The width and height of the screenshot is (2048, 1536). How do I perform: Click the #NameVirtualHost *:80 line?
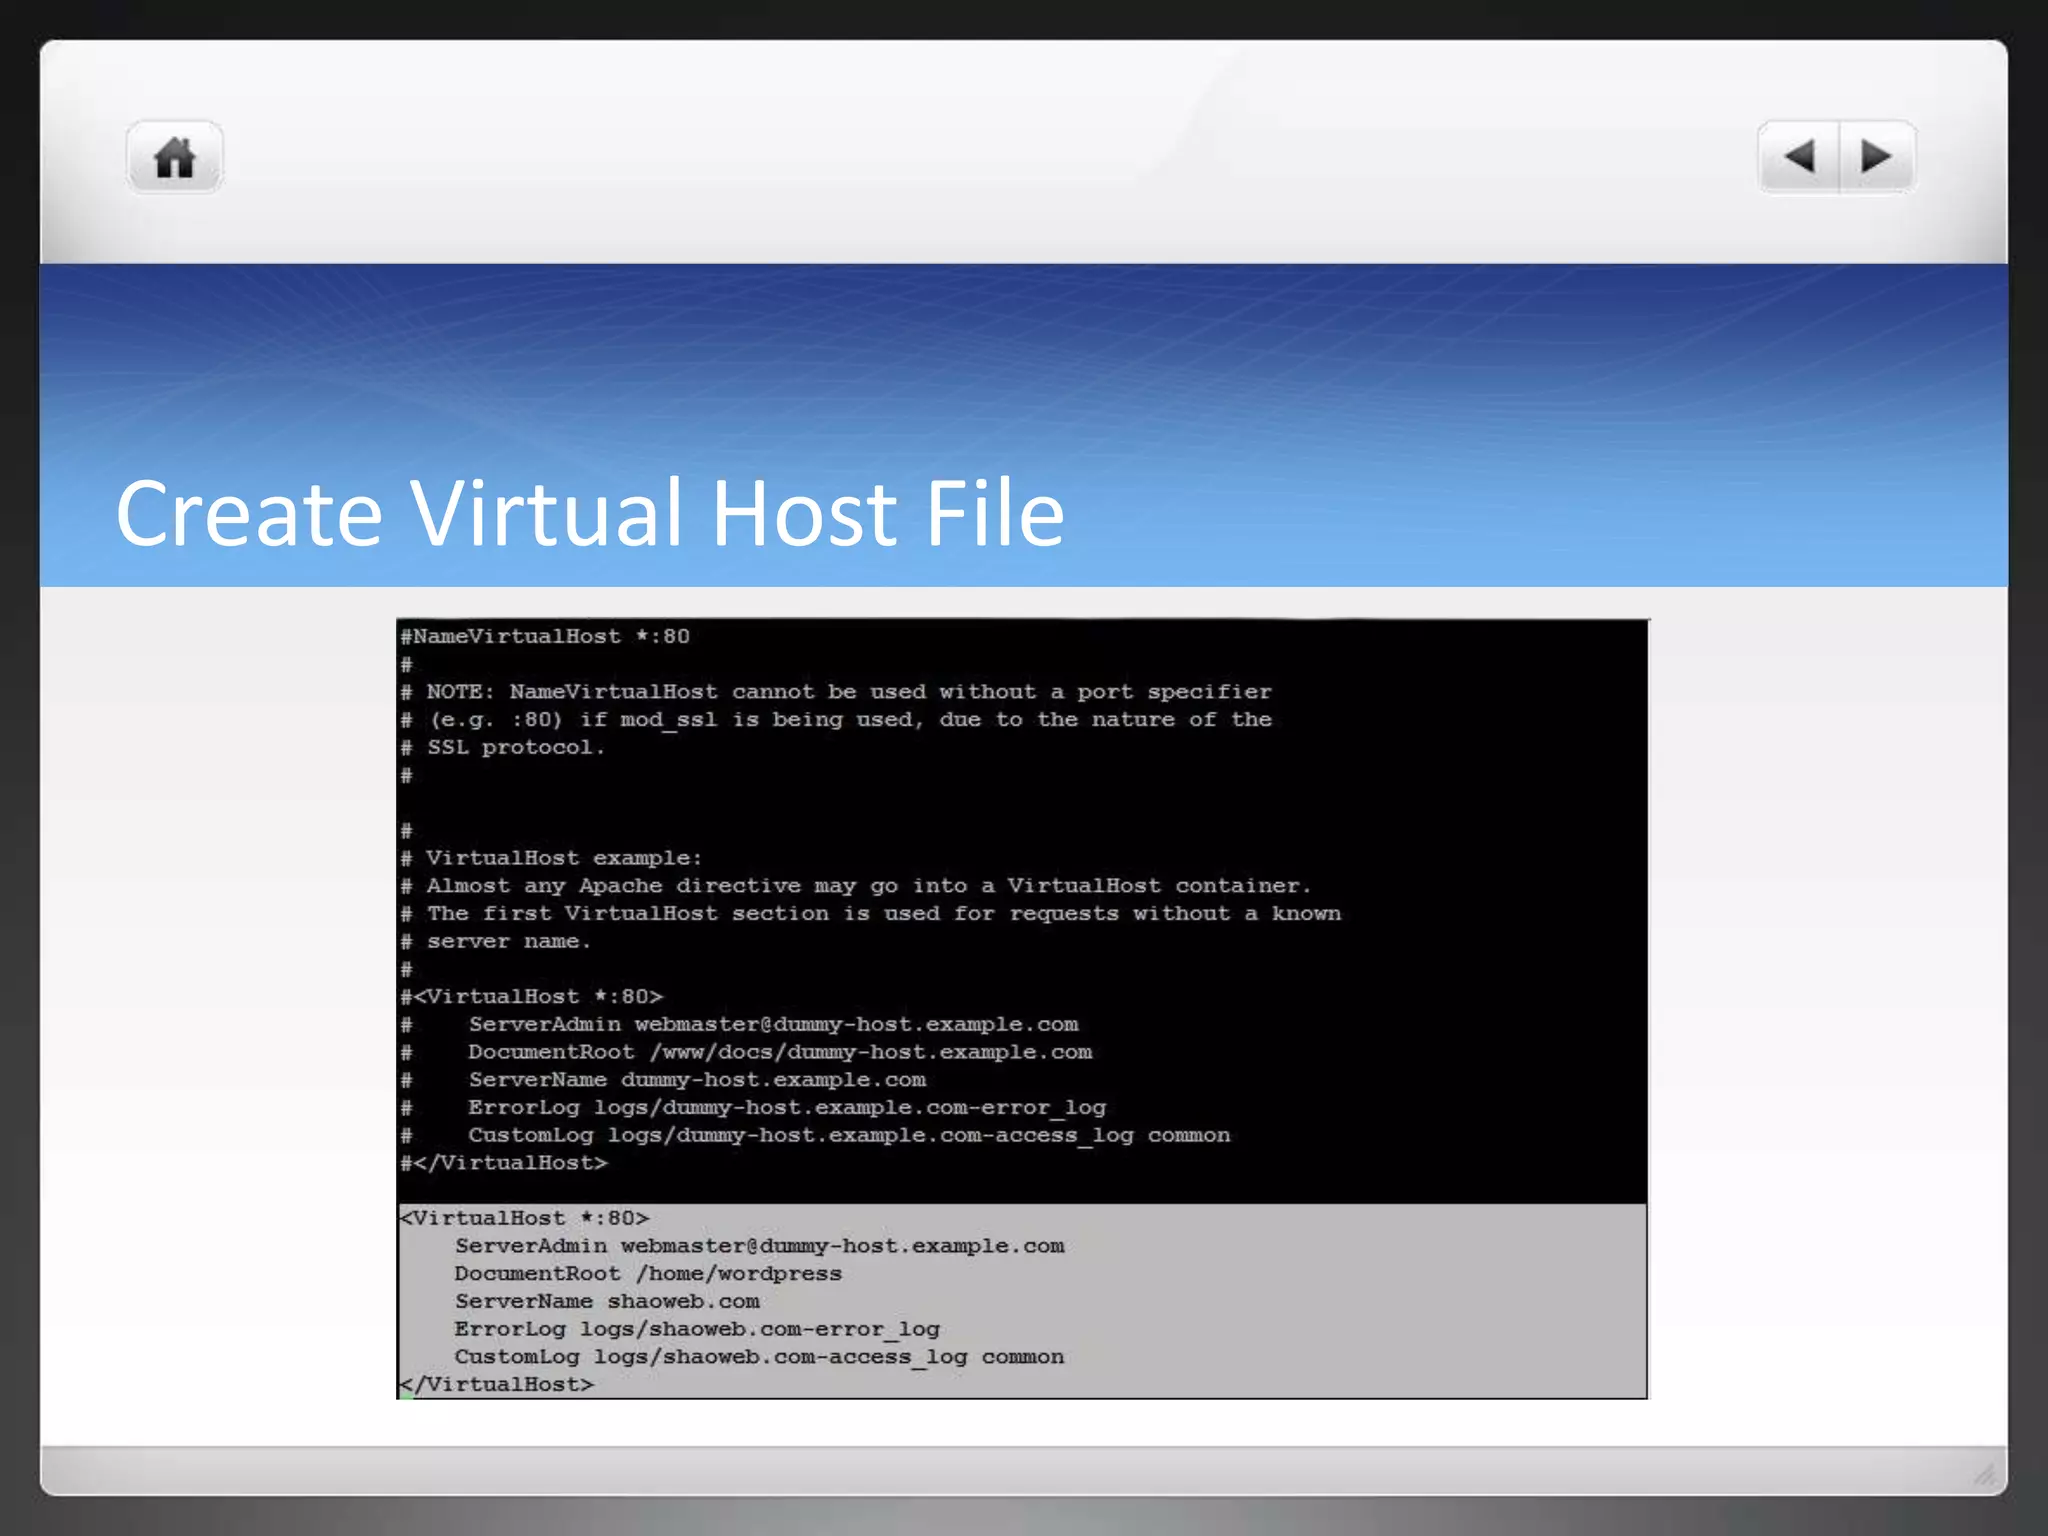point(545,636)
